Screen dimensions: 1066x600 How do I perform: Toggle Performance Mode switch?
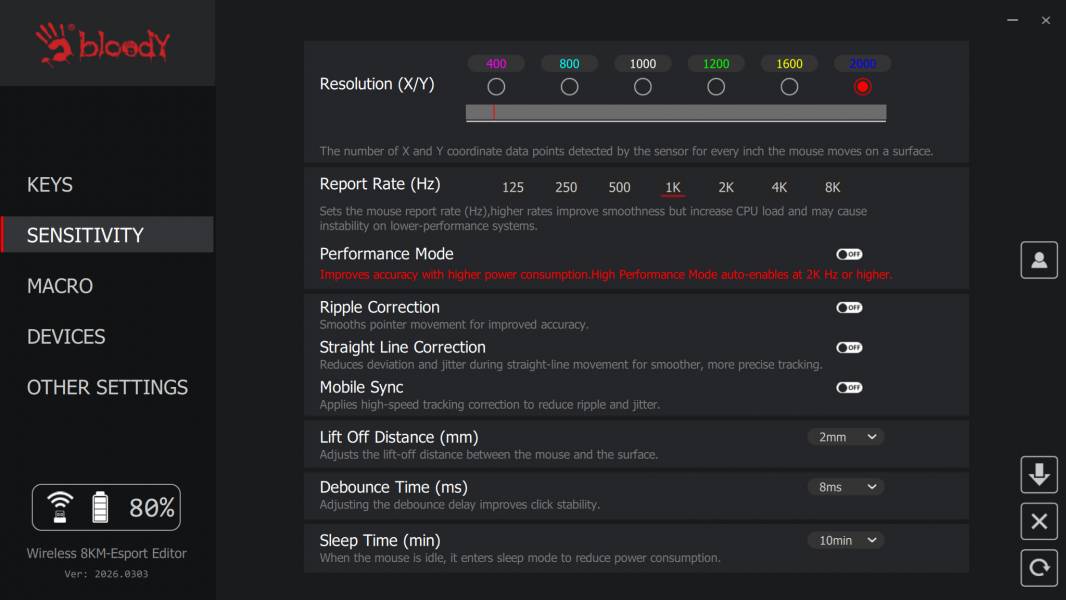tap(849, 254)
